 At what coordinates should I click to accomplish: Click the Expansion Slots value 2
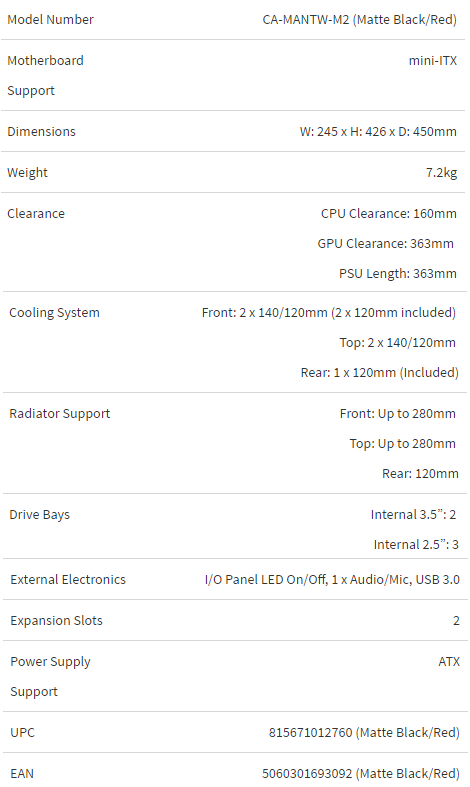tap(456, 621)
